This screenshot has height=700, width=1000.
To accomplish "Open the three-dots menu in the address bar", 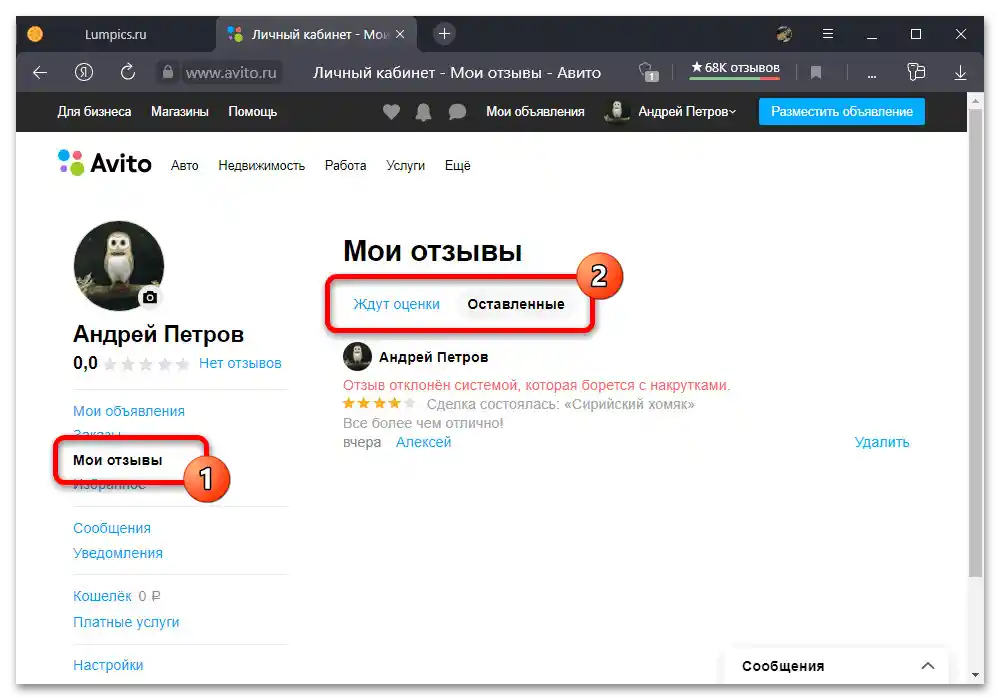I will pos(871,74).
